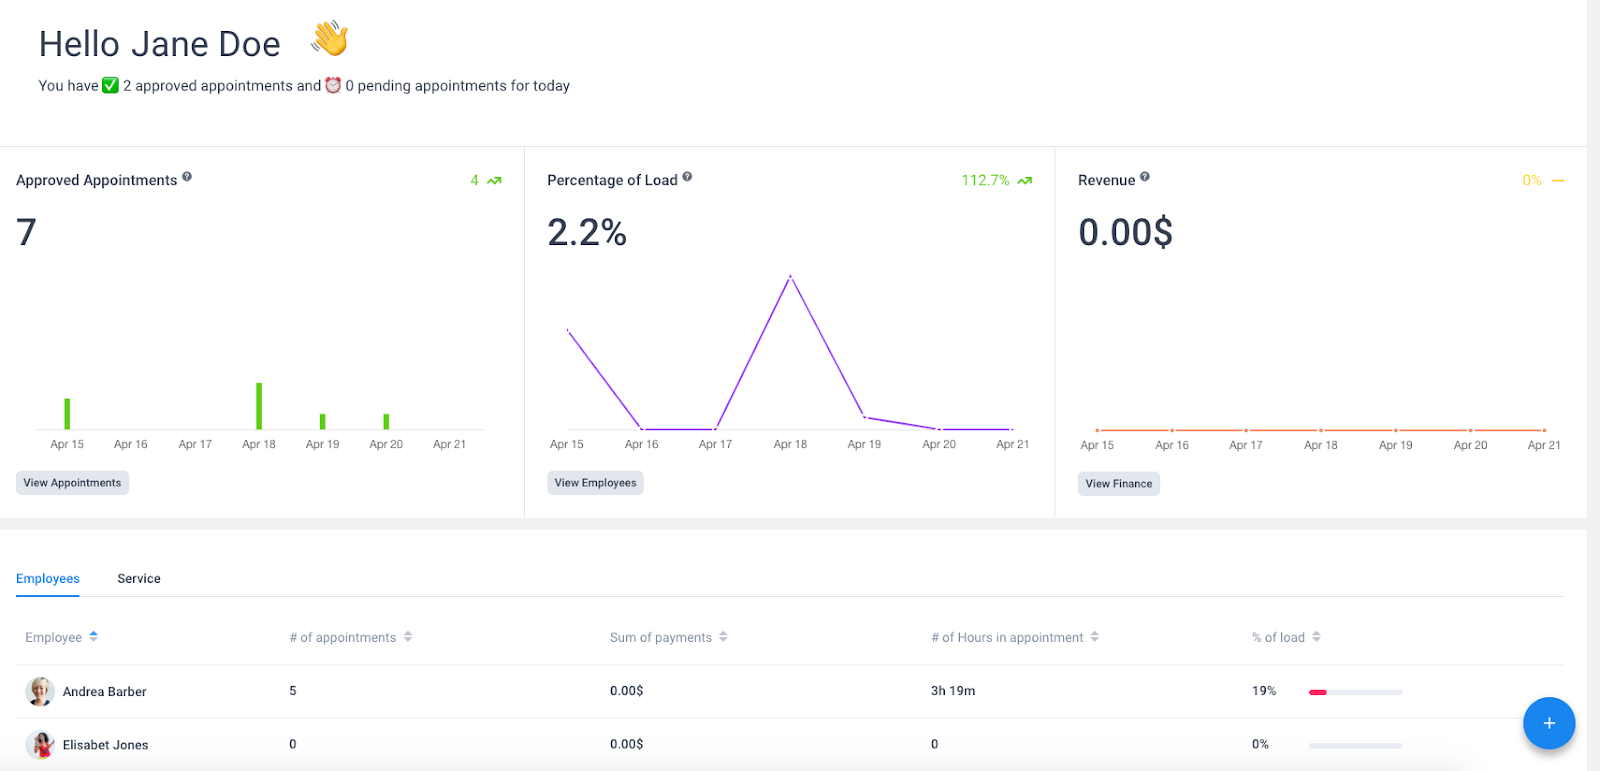The width and height of the screenshot is (1600, 771).
Task: Click the green trend arrow in Approved Appointments
Action: pyautogui.click(x=494, y=181)
